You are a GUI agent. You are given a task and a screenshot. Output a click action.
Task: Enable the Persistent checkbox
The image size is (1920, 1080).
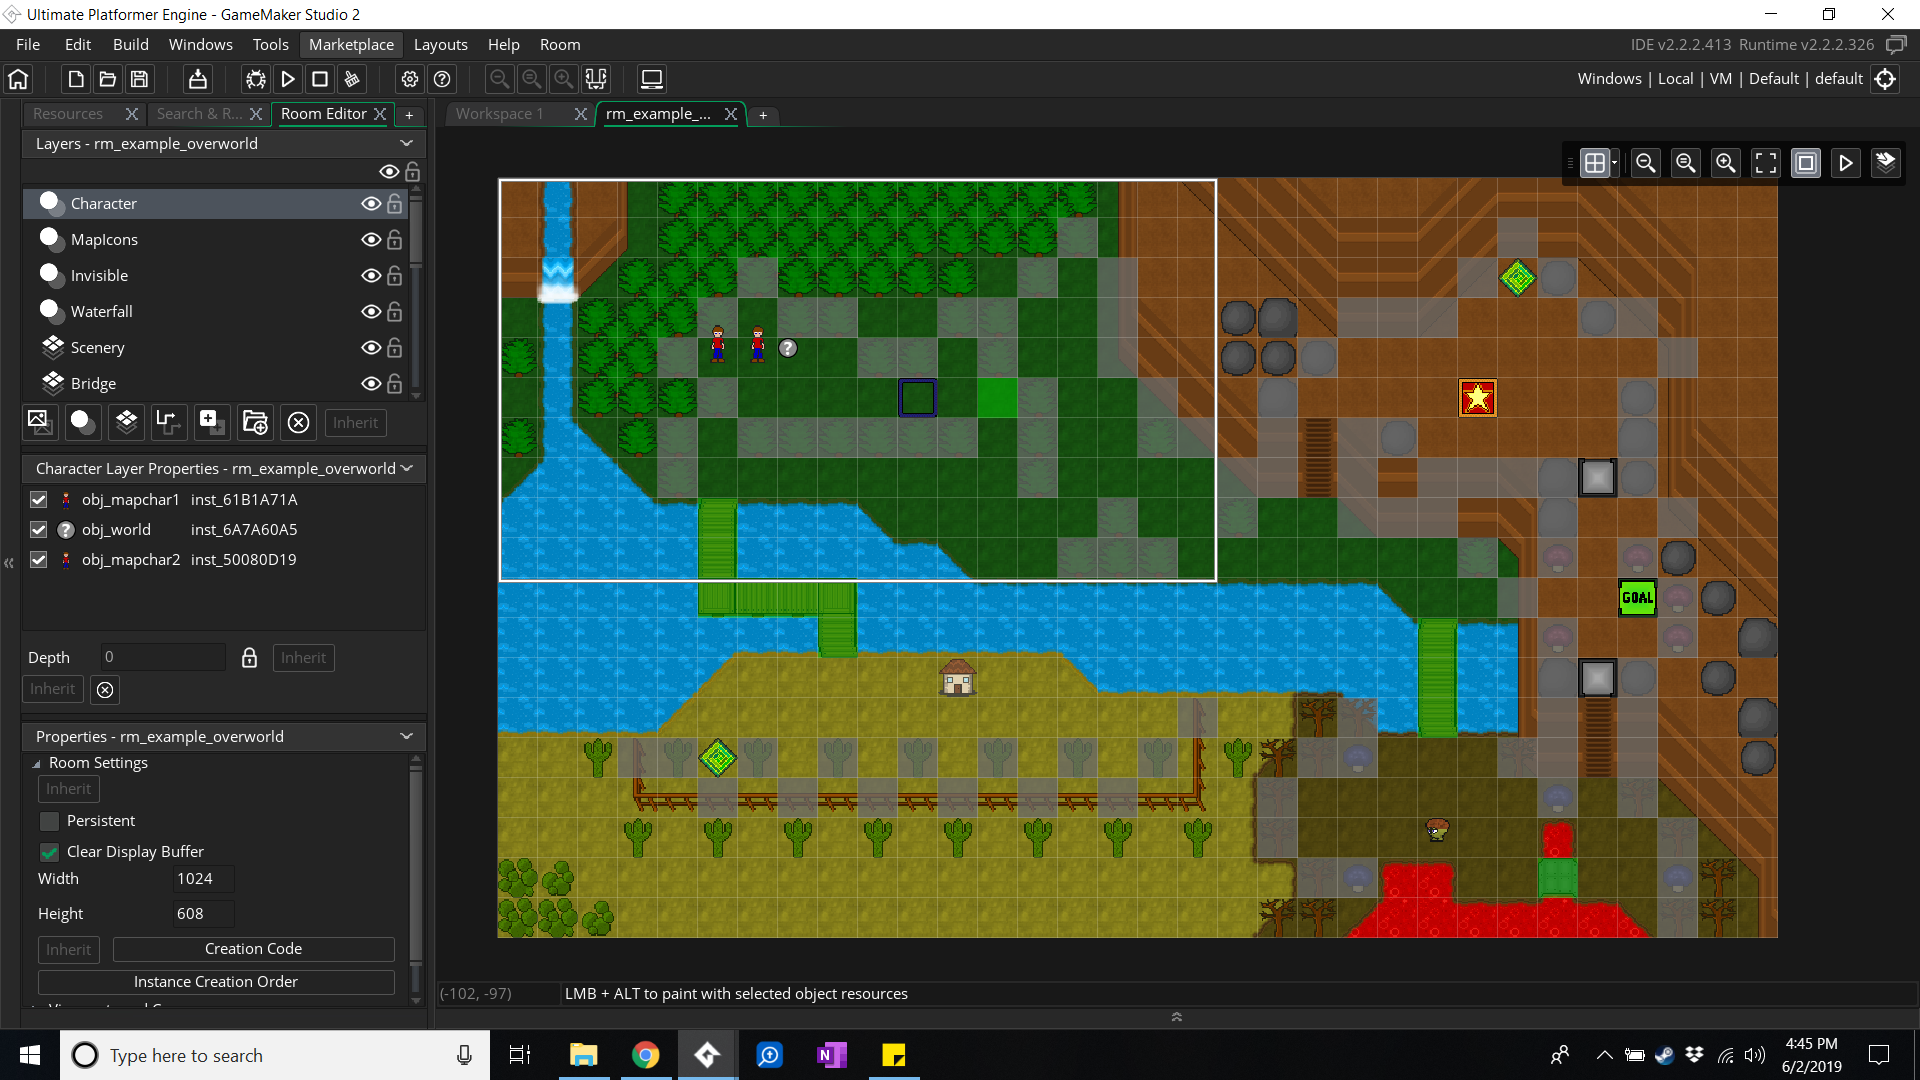click(49, 821)
